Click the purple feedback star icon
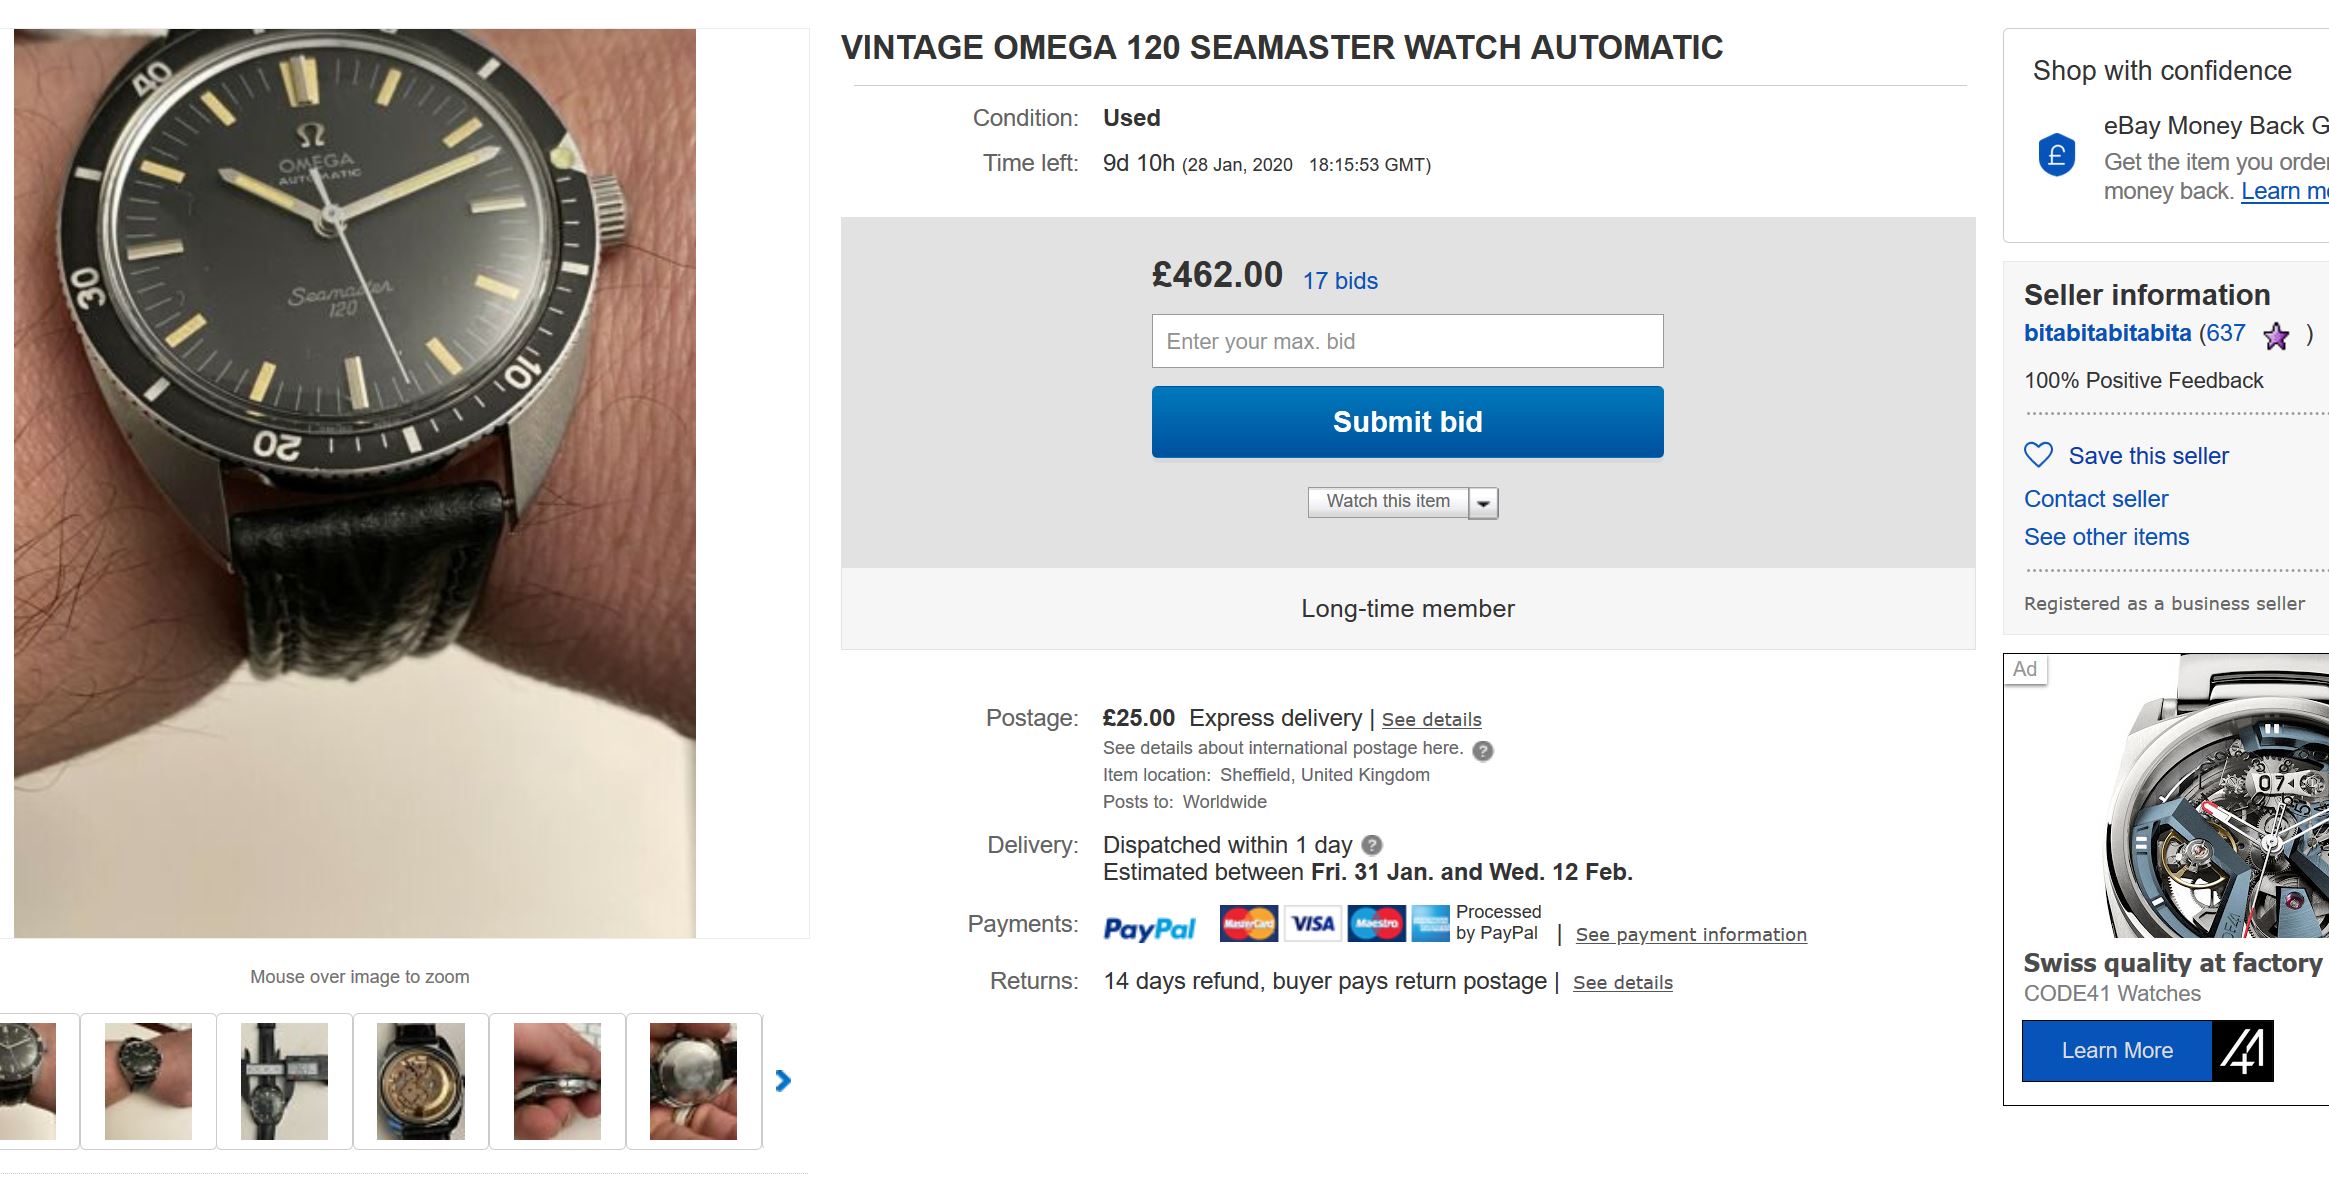Viewport: 2329px width, 1196px height. (x=2276, y=336)
